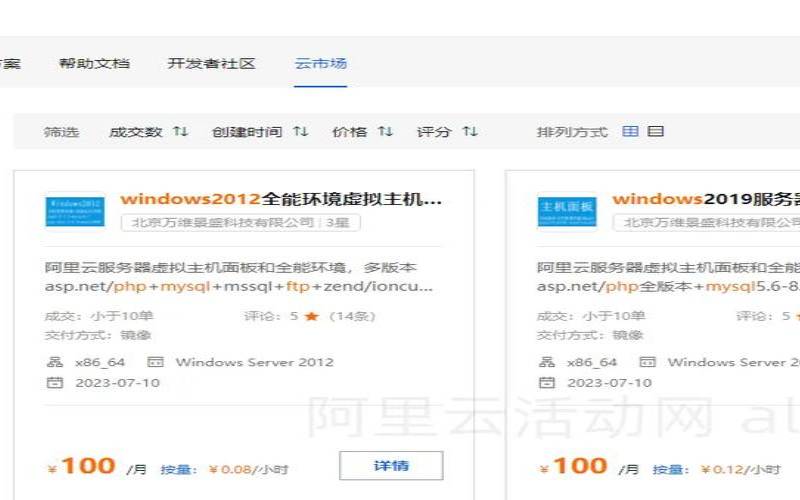Click 交付方式: 镜像 on windows2019 card

[590, 335]
